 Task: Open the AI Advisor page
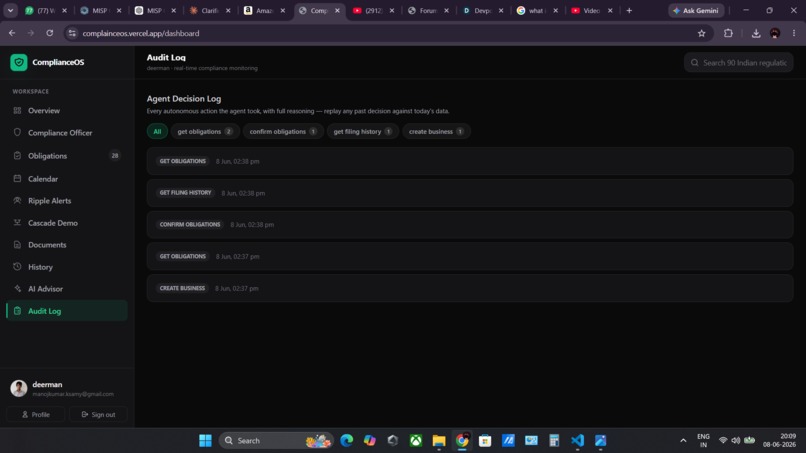click(x=67, y=289)
